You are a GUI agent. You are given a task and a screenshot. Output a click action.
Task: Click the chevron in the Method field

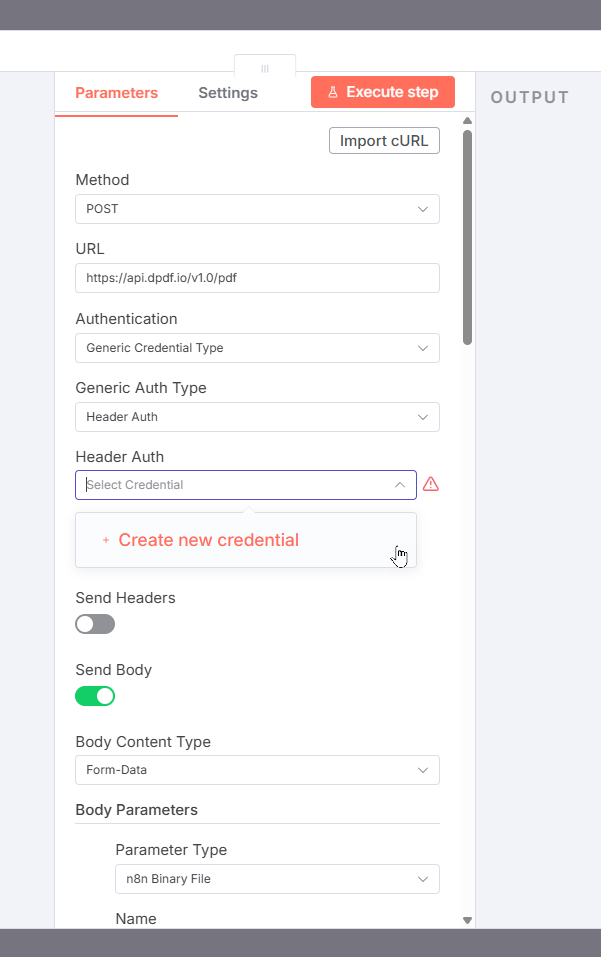click(423, 209)
